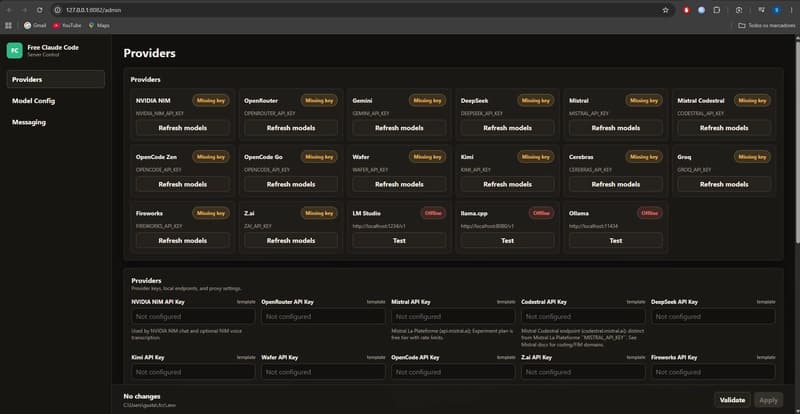This screenshot has width=800, height=414.
Task: Refresh models for NVIDIA NIM
Action: (x=183, y=128)
